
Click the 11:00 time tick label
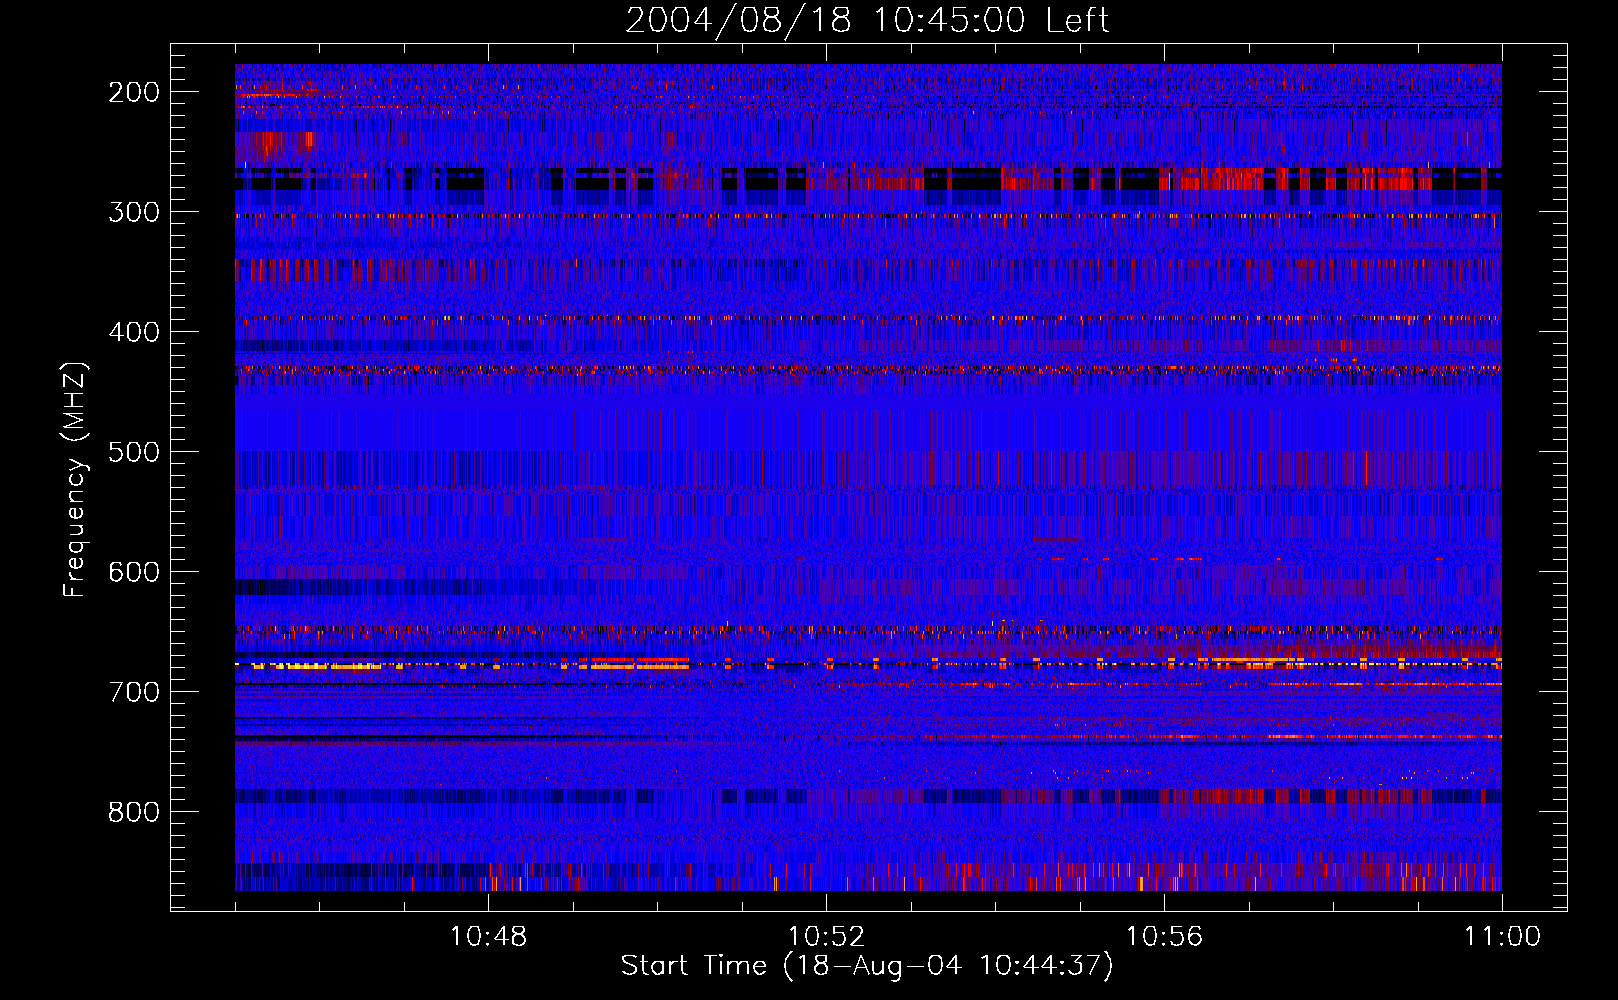click(1502, 936)
